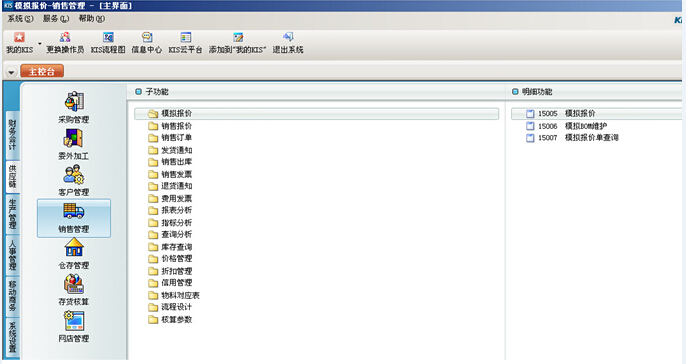
Task: Select the 查询分析 folder
Action: (x=170, y=234)
